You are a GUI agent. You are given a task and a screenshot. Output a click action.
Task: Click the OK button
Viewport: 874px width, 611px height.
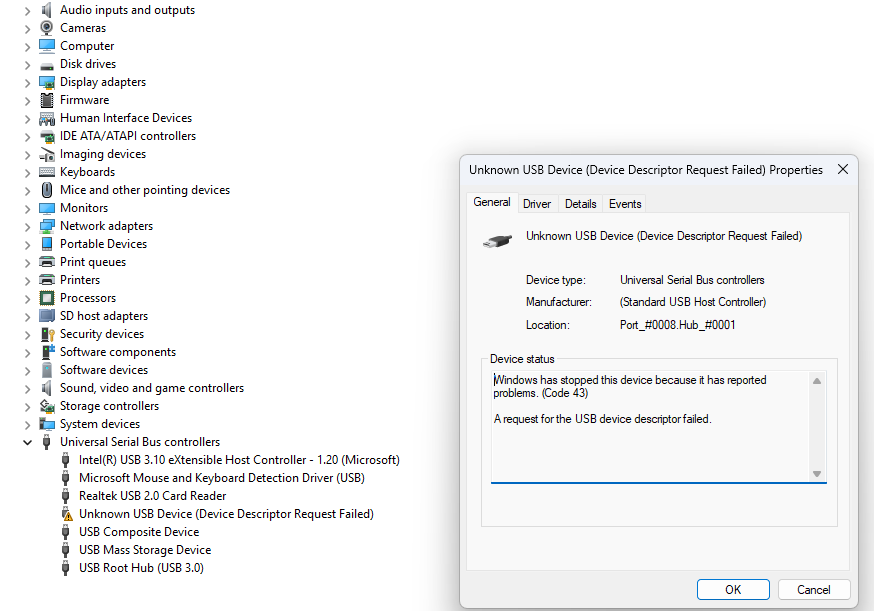tap(733, 590)
